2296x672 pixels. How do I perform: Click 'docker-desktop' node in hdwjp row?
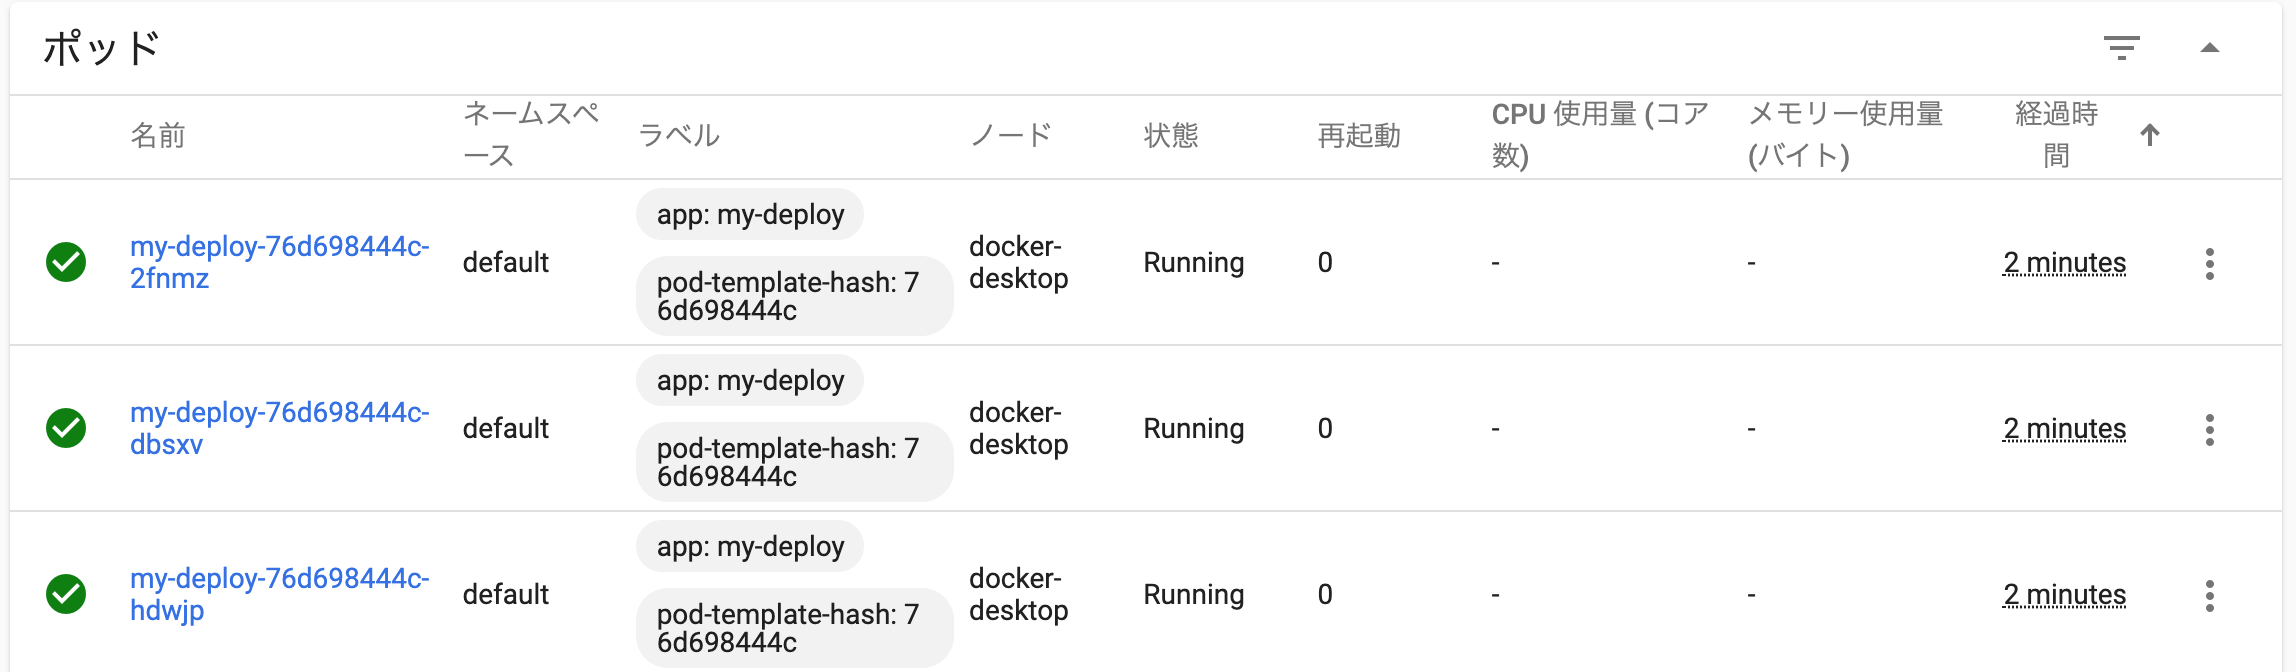pyautogui.click(x=1019, y=594)
